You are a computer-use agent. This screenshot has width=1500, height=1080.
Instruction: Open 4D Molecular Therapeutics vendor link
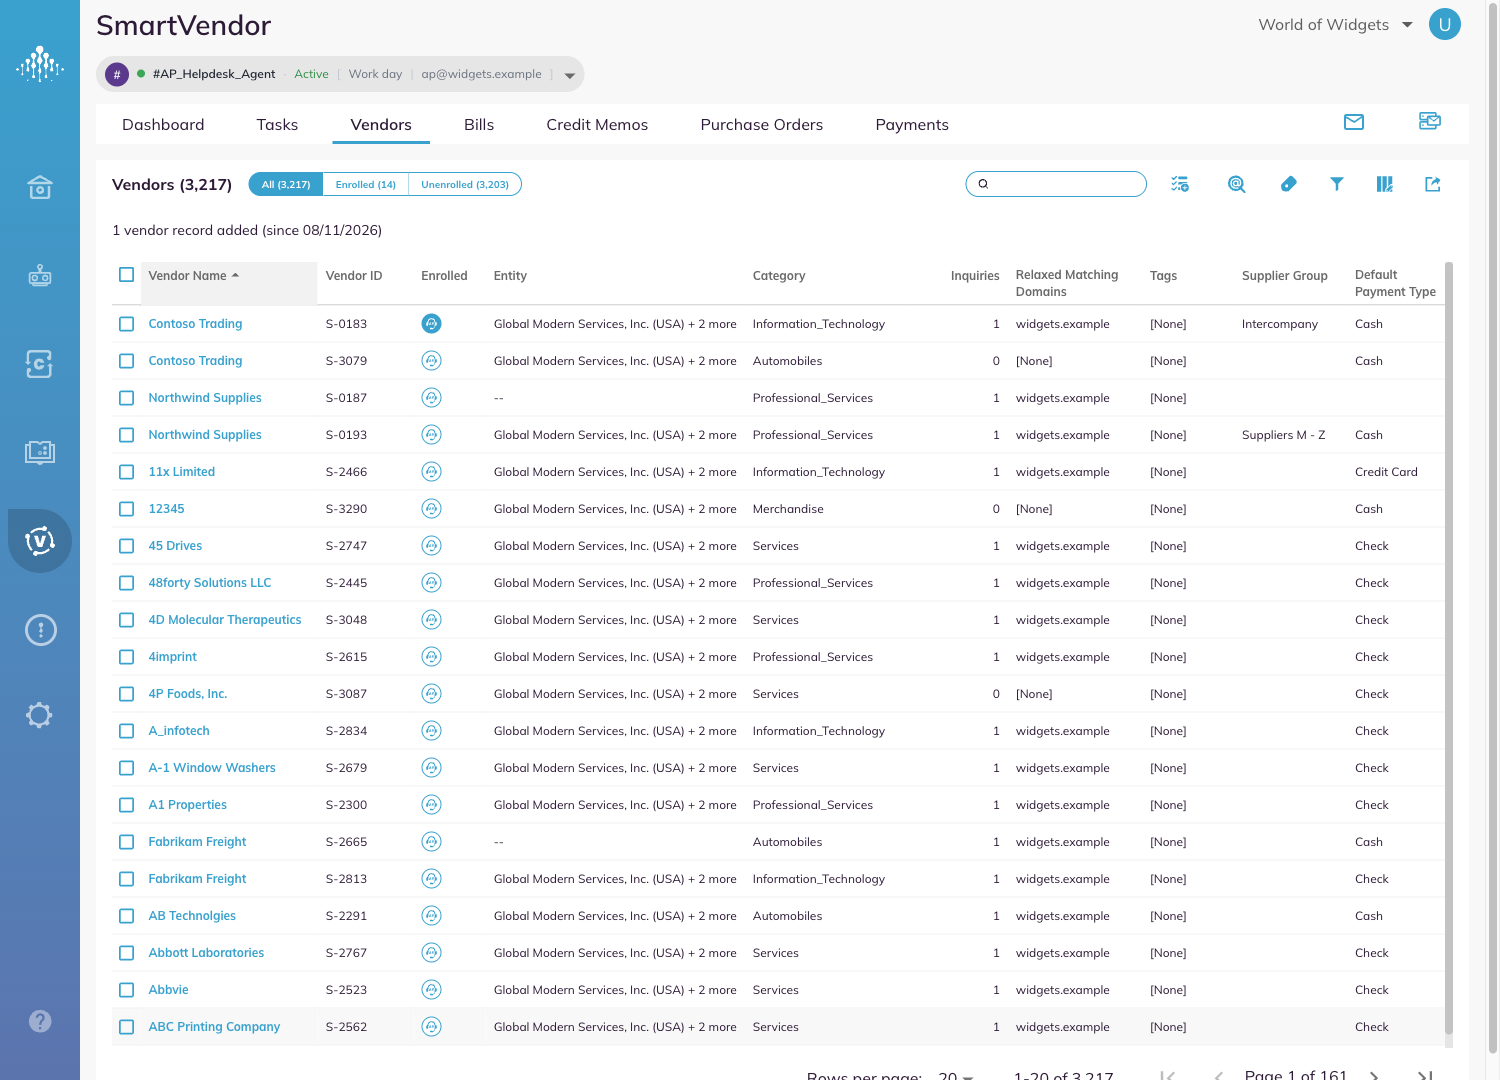coord(225,620)
